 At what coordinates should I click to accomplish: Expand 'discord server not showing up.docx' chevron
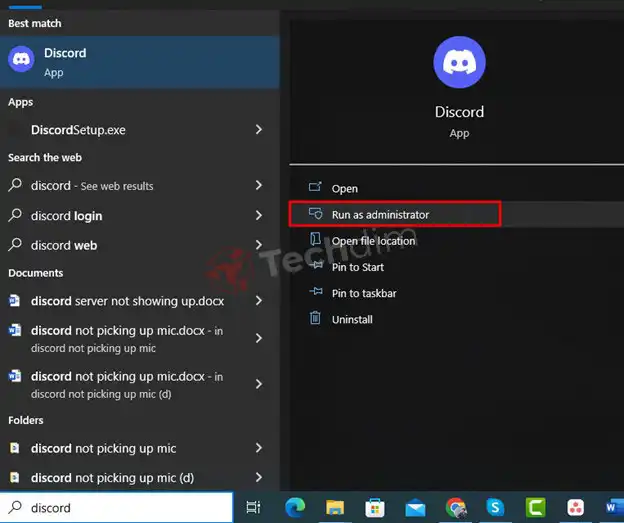(x=259, y=301)
